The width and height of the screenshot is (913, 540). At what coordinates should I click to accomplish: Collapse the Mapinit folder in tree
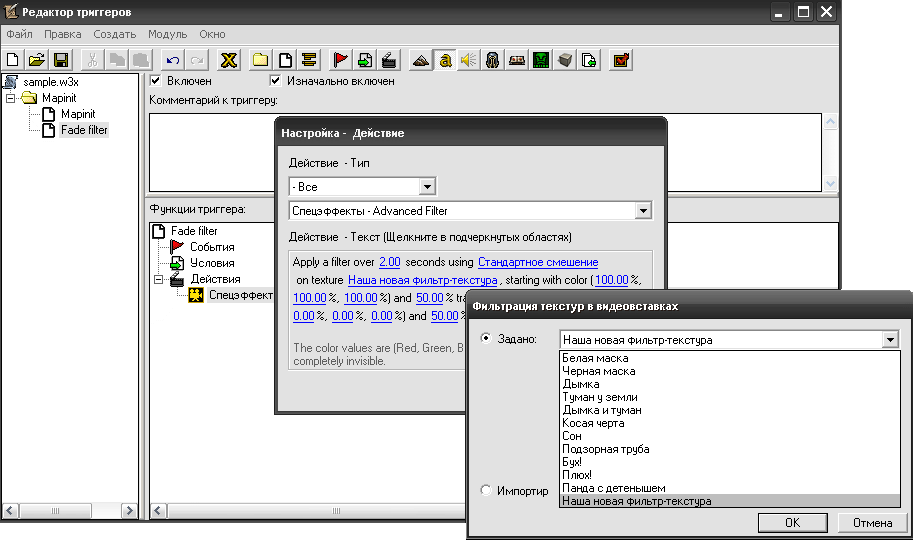pyautogui.click(x=11, y=98)
